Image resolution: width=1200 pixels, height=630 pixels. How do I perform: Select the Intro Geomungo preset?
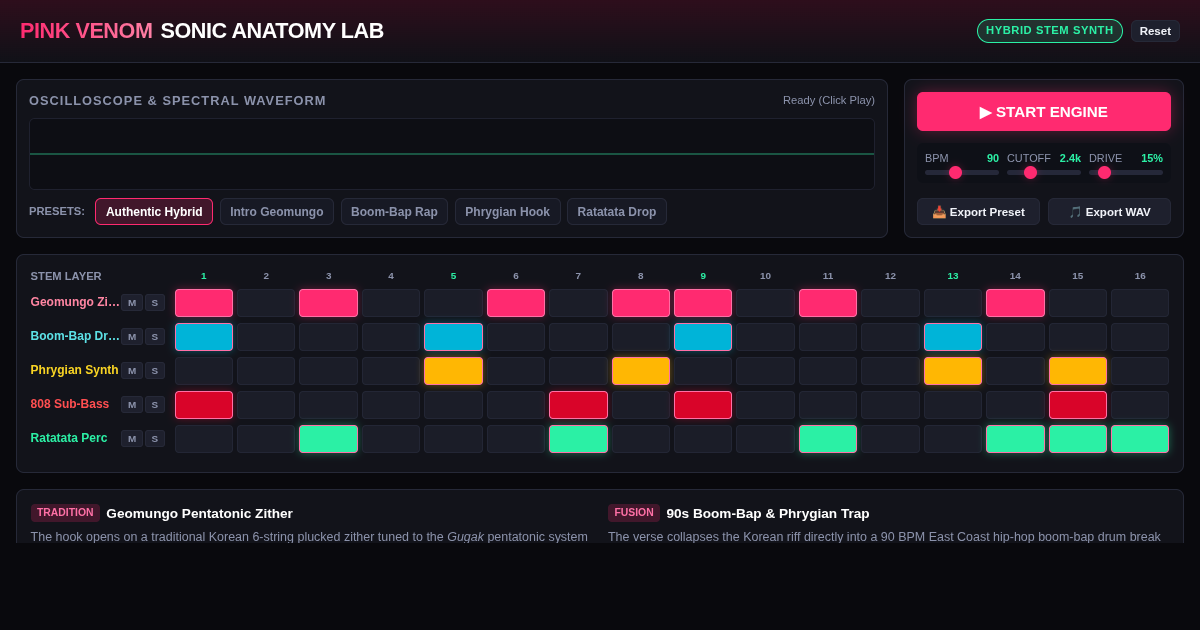coord(277,212)
